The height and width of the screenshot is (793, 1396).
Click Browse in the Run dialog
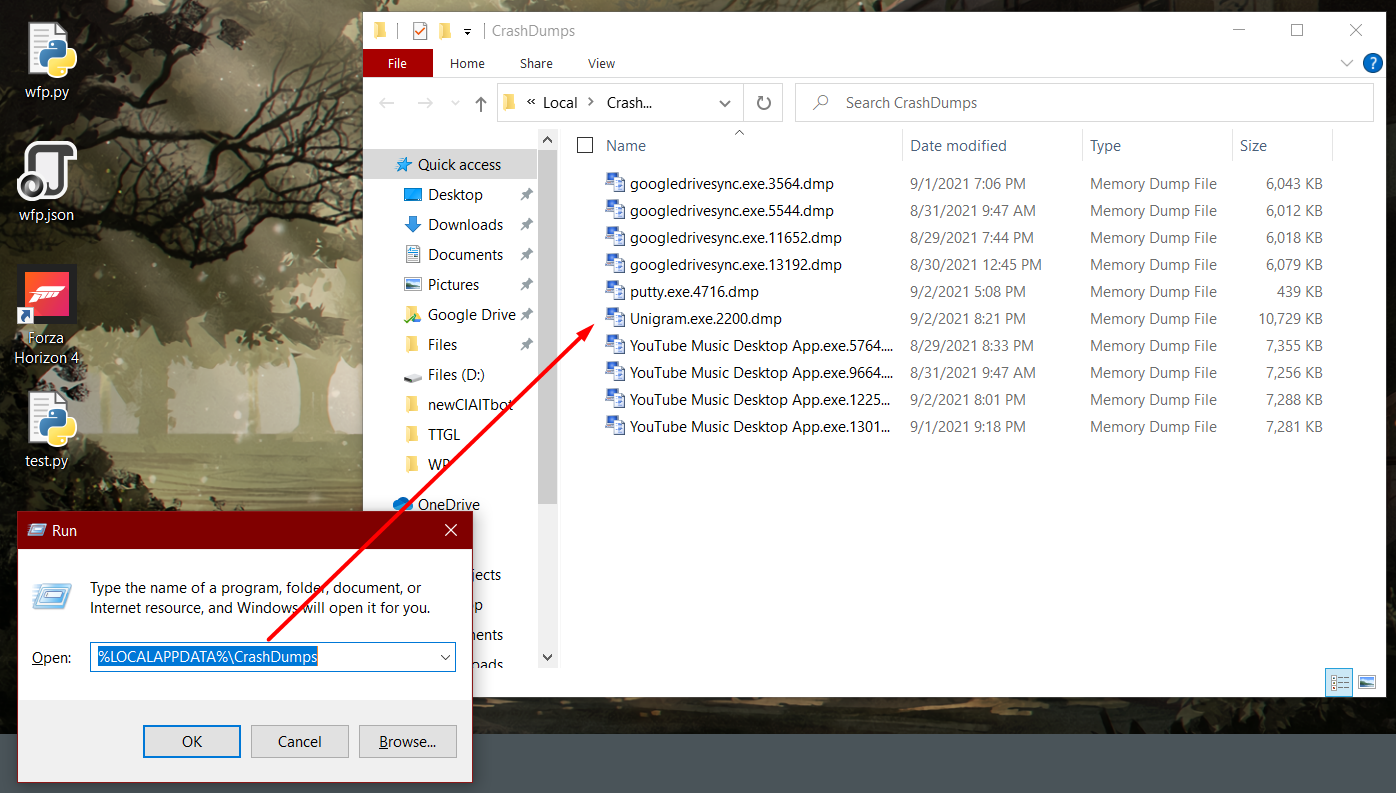coord(407,741)
